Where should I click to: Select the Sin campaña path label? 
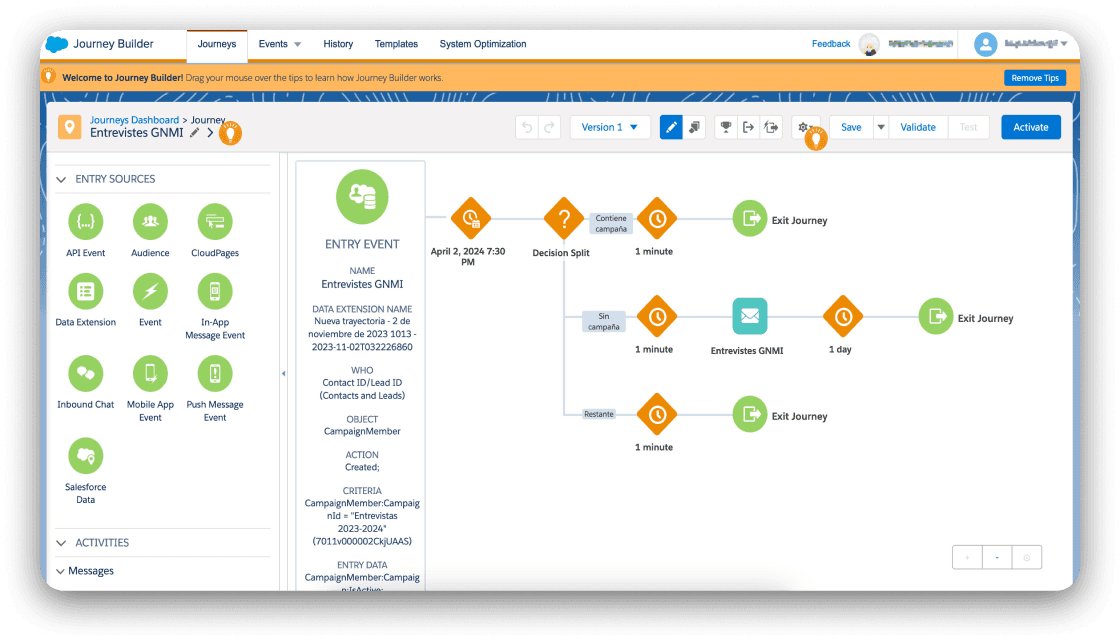tap(604, 321)
